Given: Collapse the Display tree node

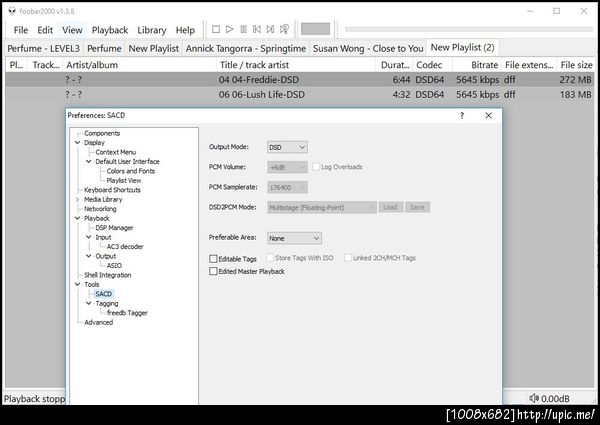Looking at the screenshot, I should 77,142.
